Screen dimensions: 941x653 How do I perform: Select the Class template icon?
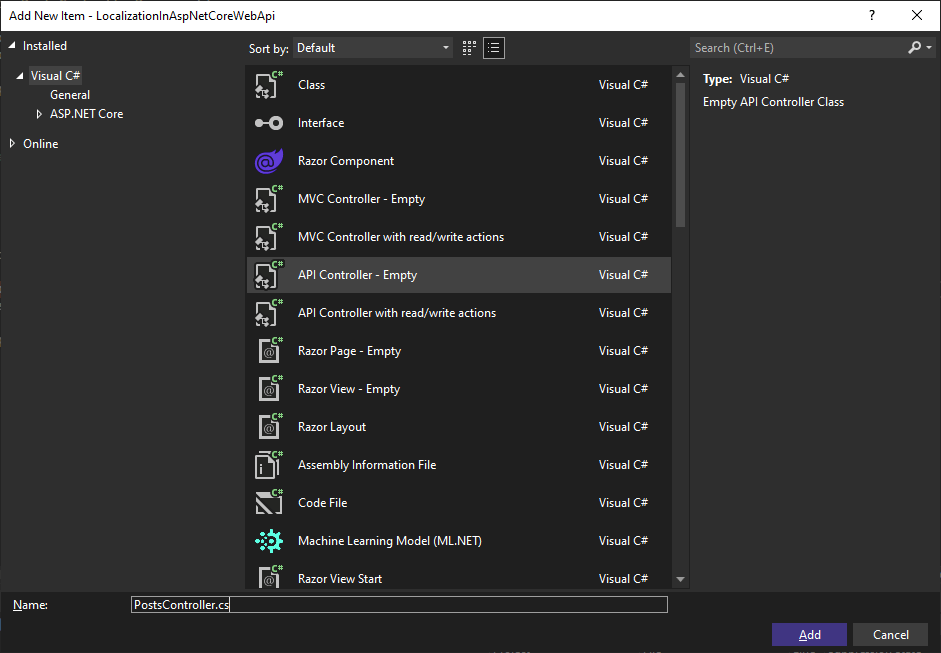pyautogui.click(x=268, y=84)
